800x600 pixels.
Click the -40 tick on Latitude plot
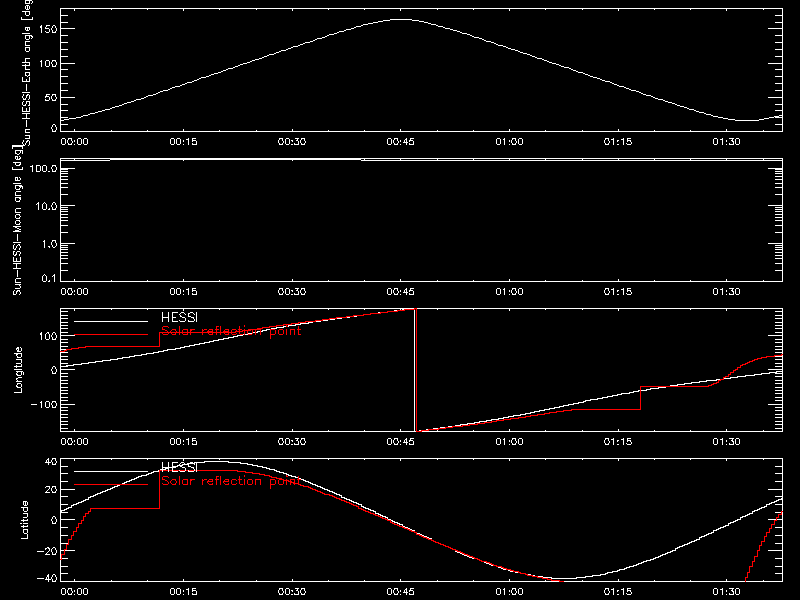(47, 578)
